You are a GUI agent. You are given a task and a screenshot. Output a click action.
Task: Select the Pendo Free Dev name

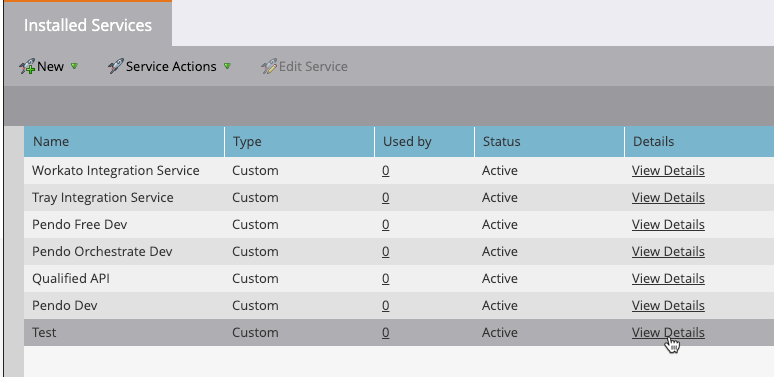click(x=79, y=225)
